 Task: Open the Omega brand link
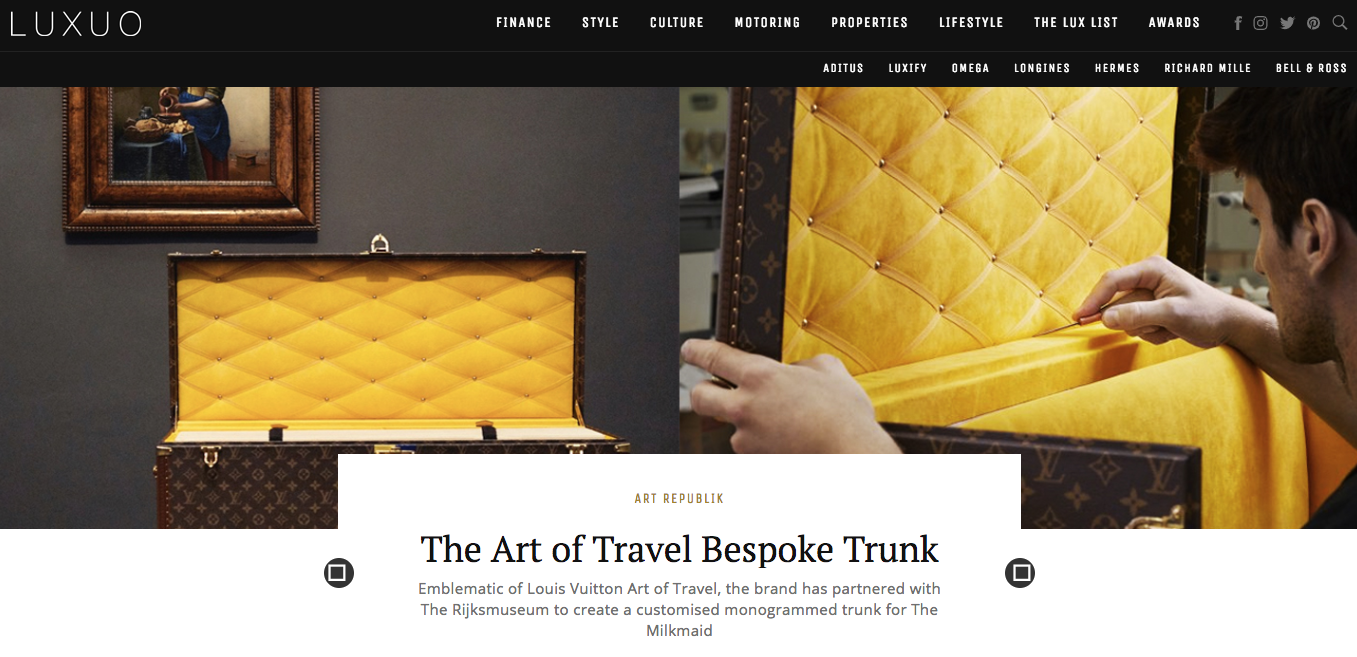(970, 68)
